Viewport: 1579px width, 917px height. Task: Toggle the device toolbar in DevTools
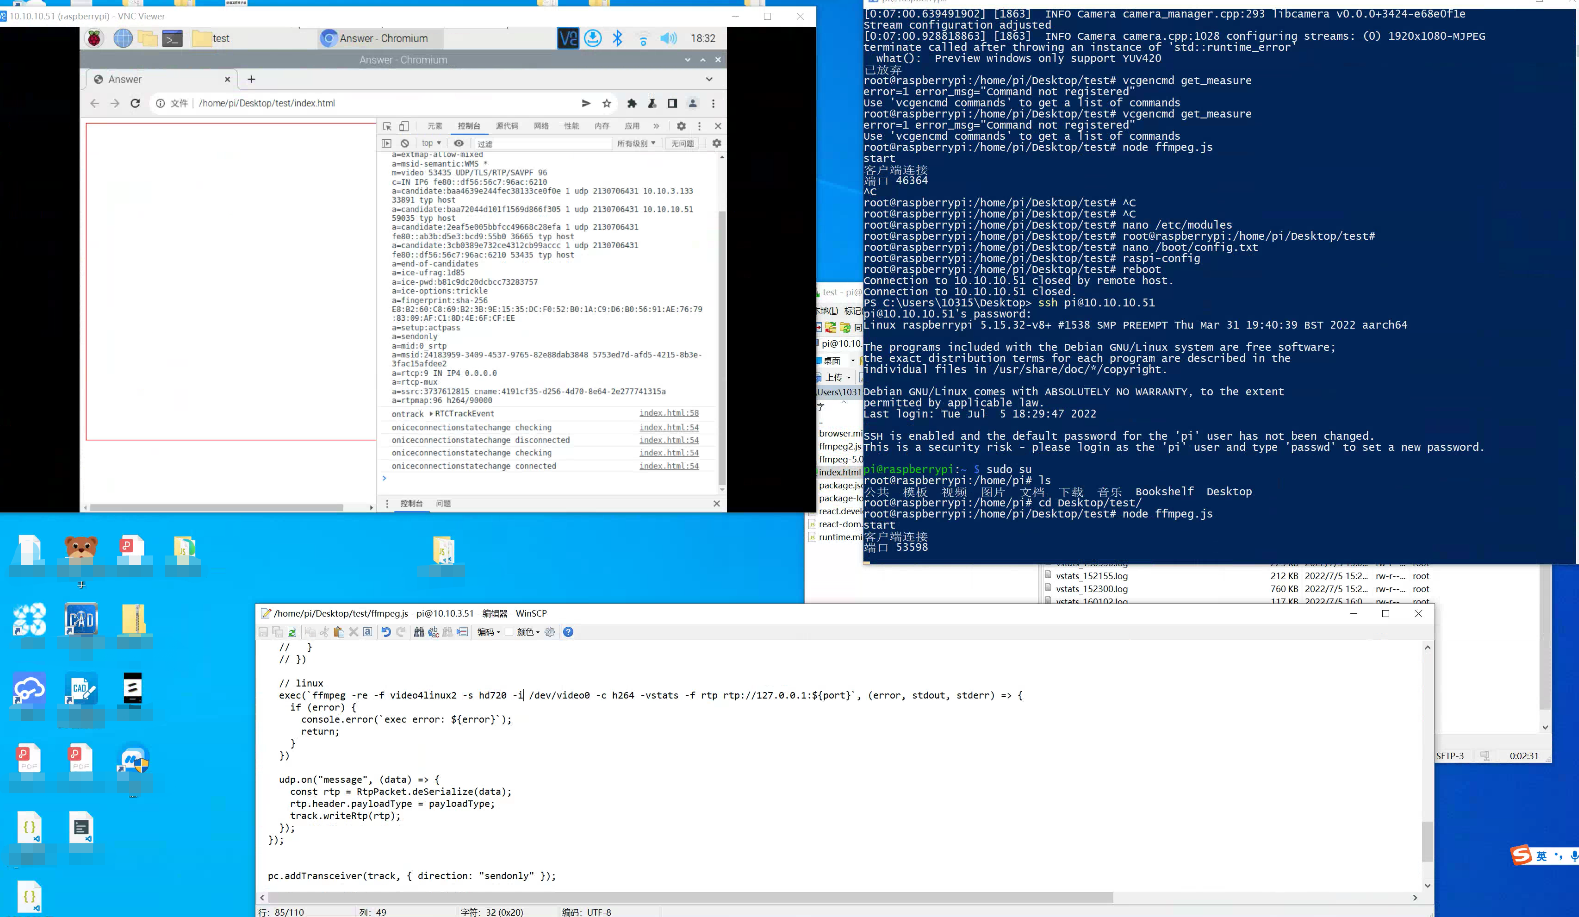click(x=404, y=127)
